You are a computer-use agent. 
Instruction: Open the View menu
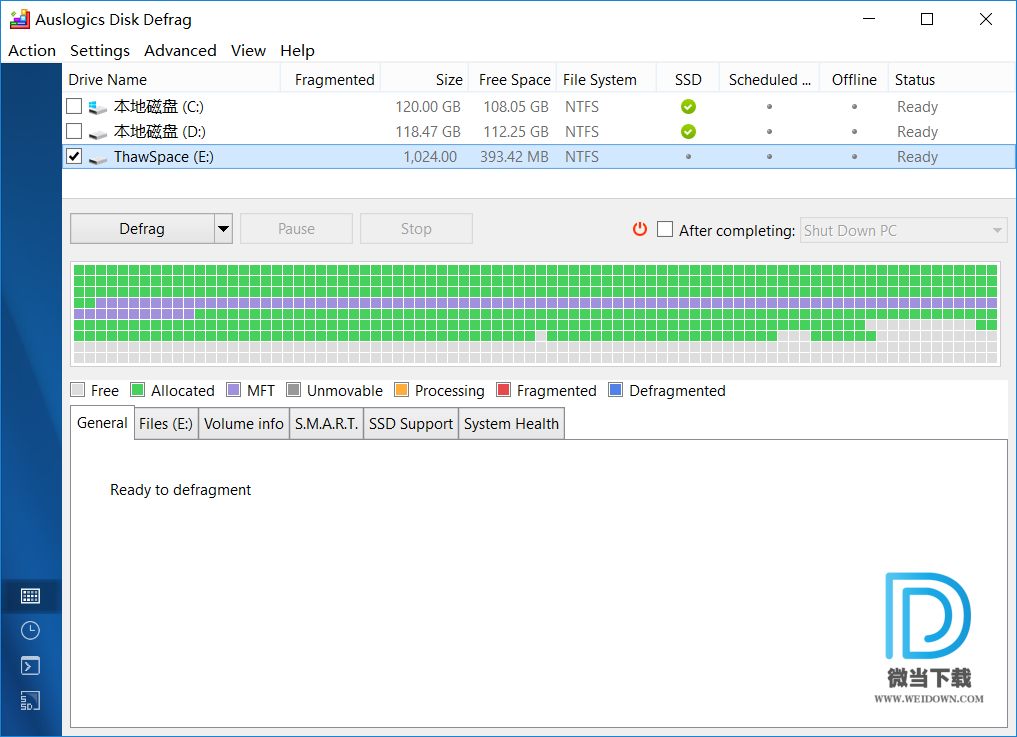point(248,51)
